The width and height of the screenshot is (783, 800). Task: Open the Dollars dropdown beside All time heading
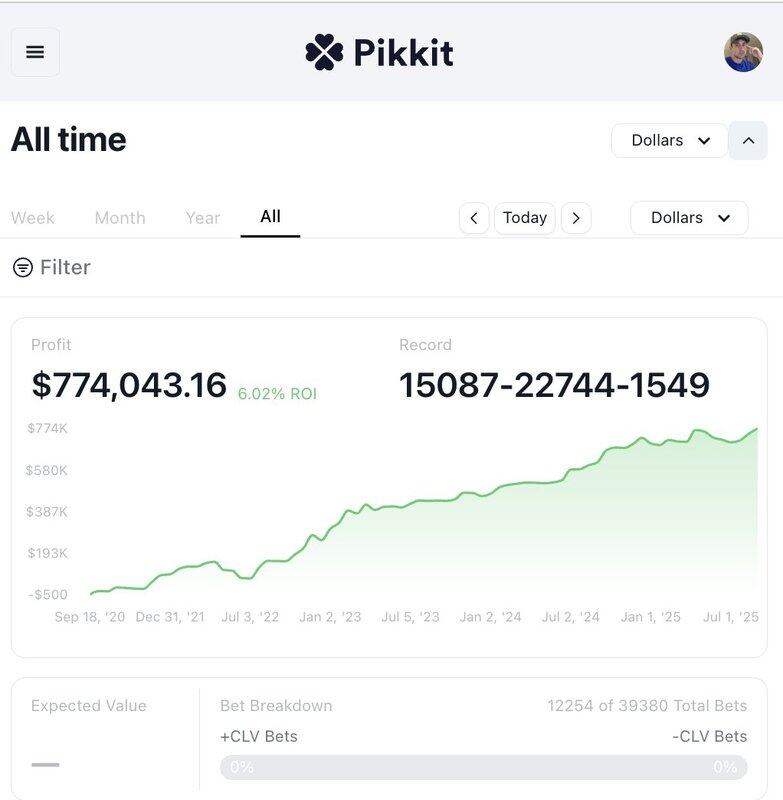pyautogui.click(x=669, y=140)
